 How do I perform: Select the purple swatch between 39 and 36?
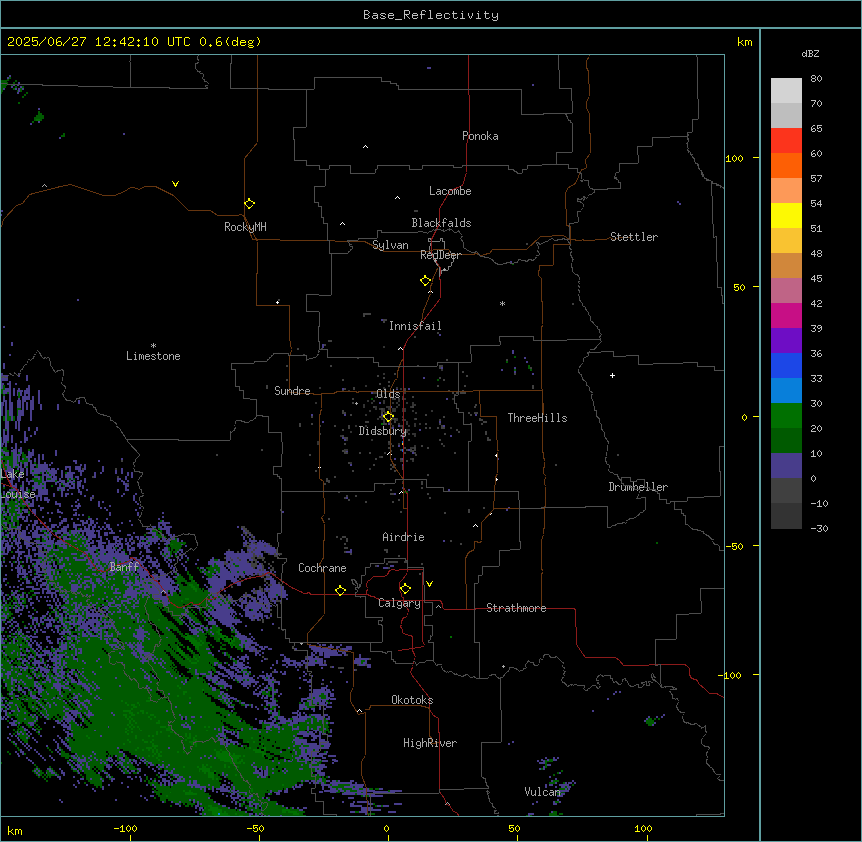pos(786,341)
